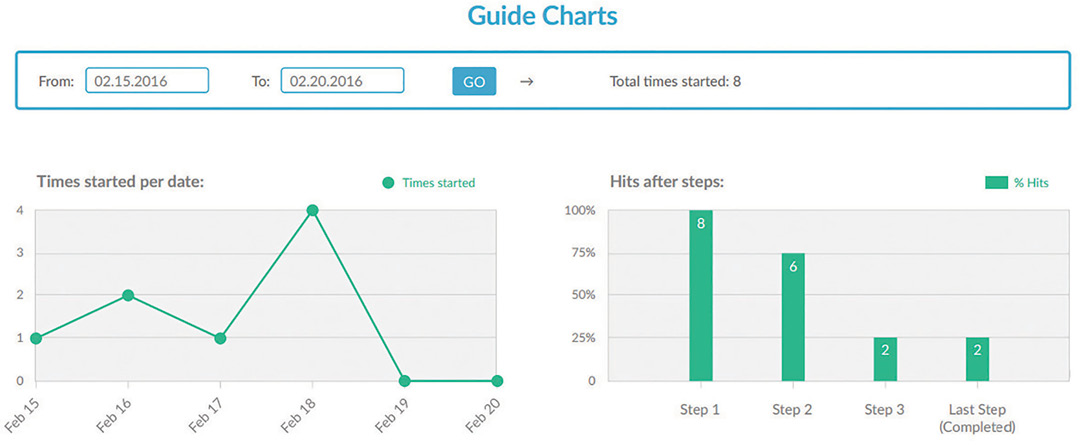
Task: Select the Step 3 bar
Action: (885, 359)
